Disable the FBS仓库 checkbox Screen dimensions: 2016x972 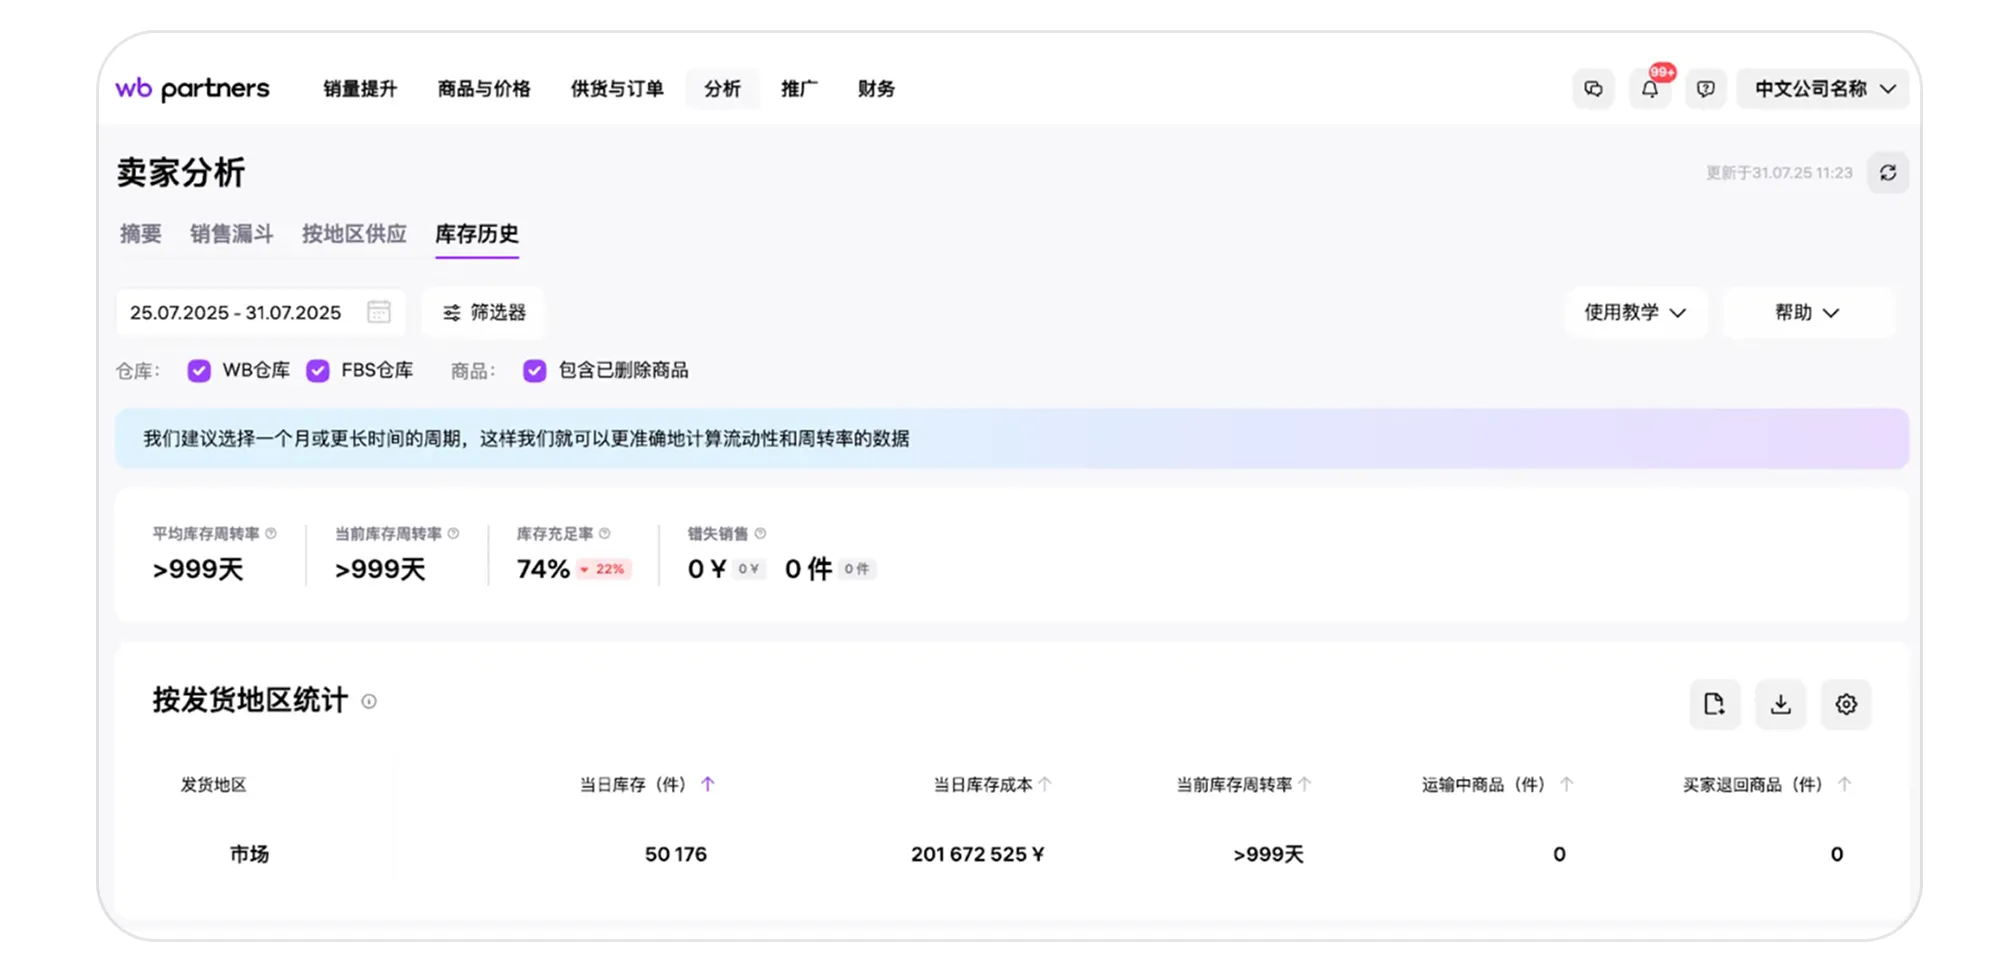[x=318, y=370]
